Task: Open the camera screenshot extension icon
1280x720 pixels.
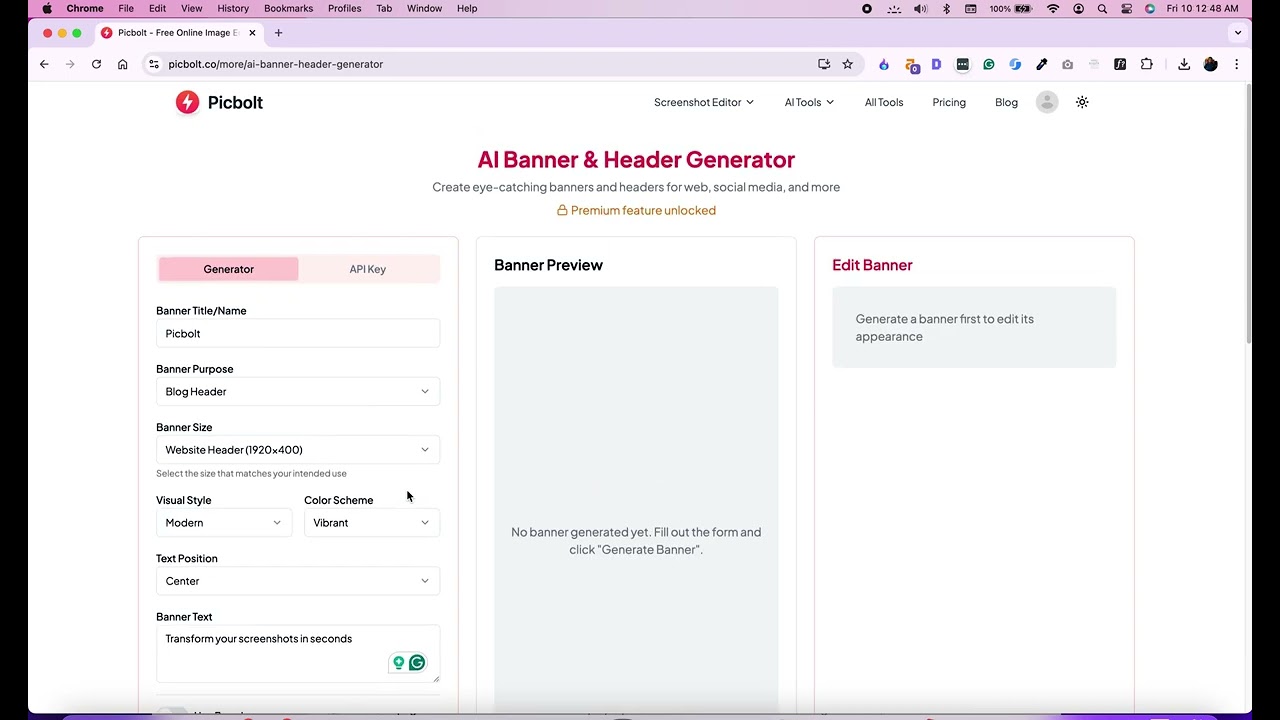Action: click(x=1067, y=64)
